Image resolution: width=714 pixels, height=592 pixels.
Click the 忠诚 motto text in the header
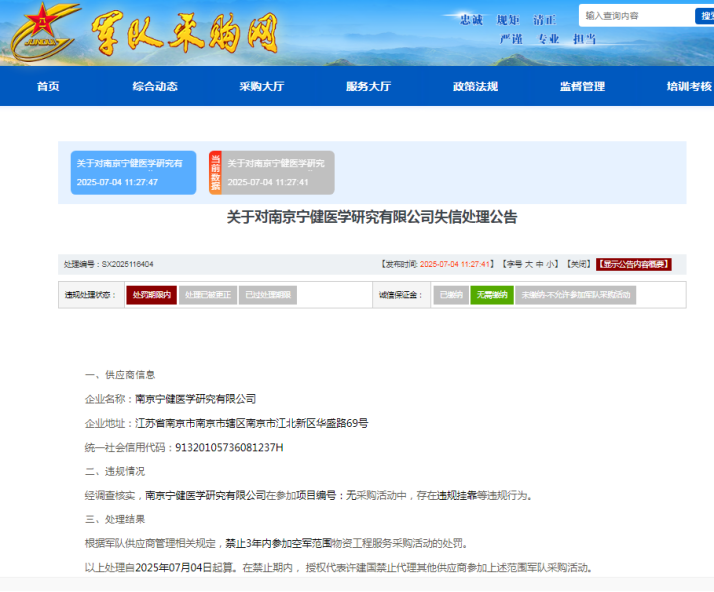coord(471,20)
